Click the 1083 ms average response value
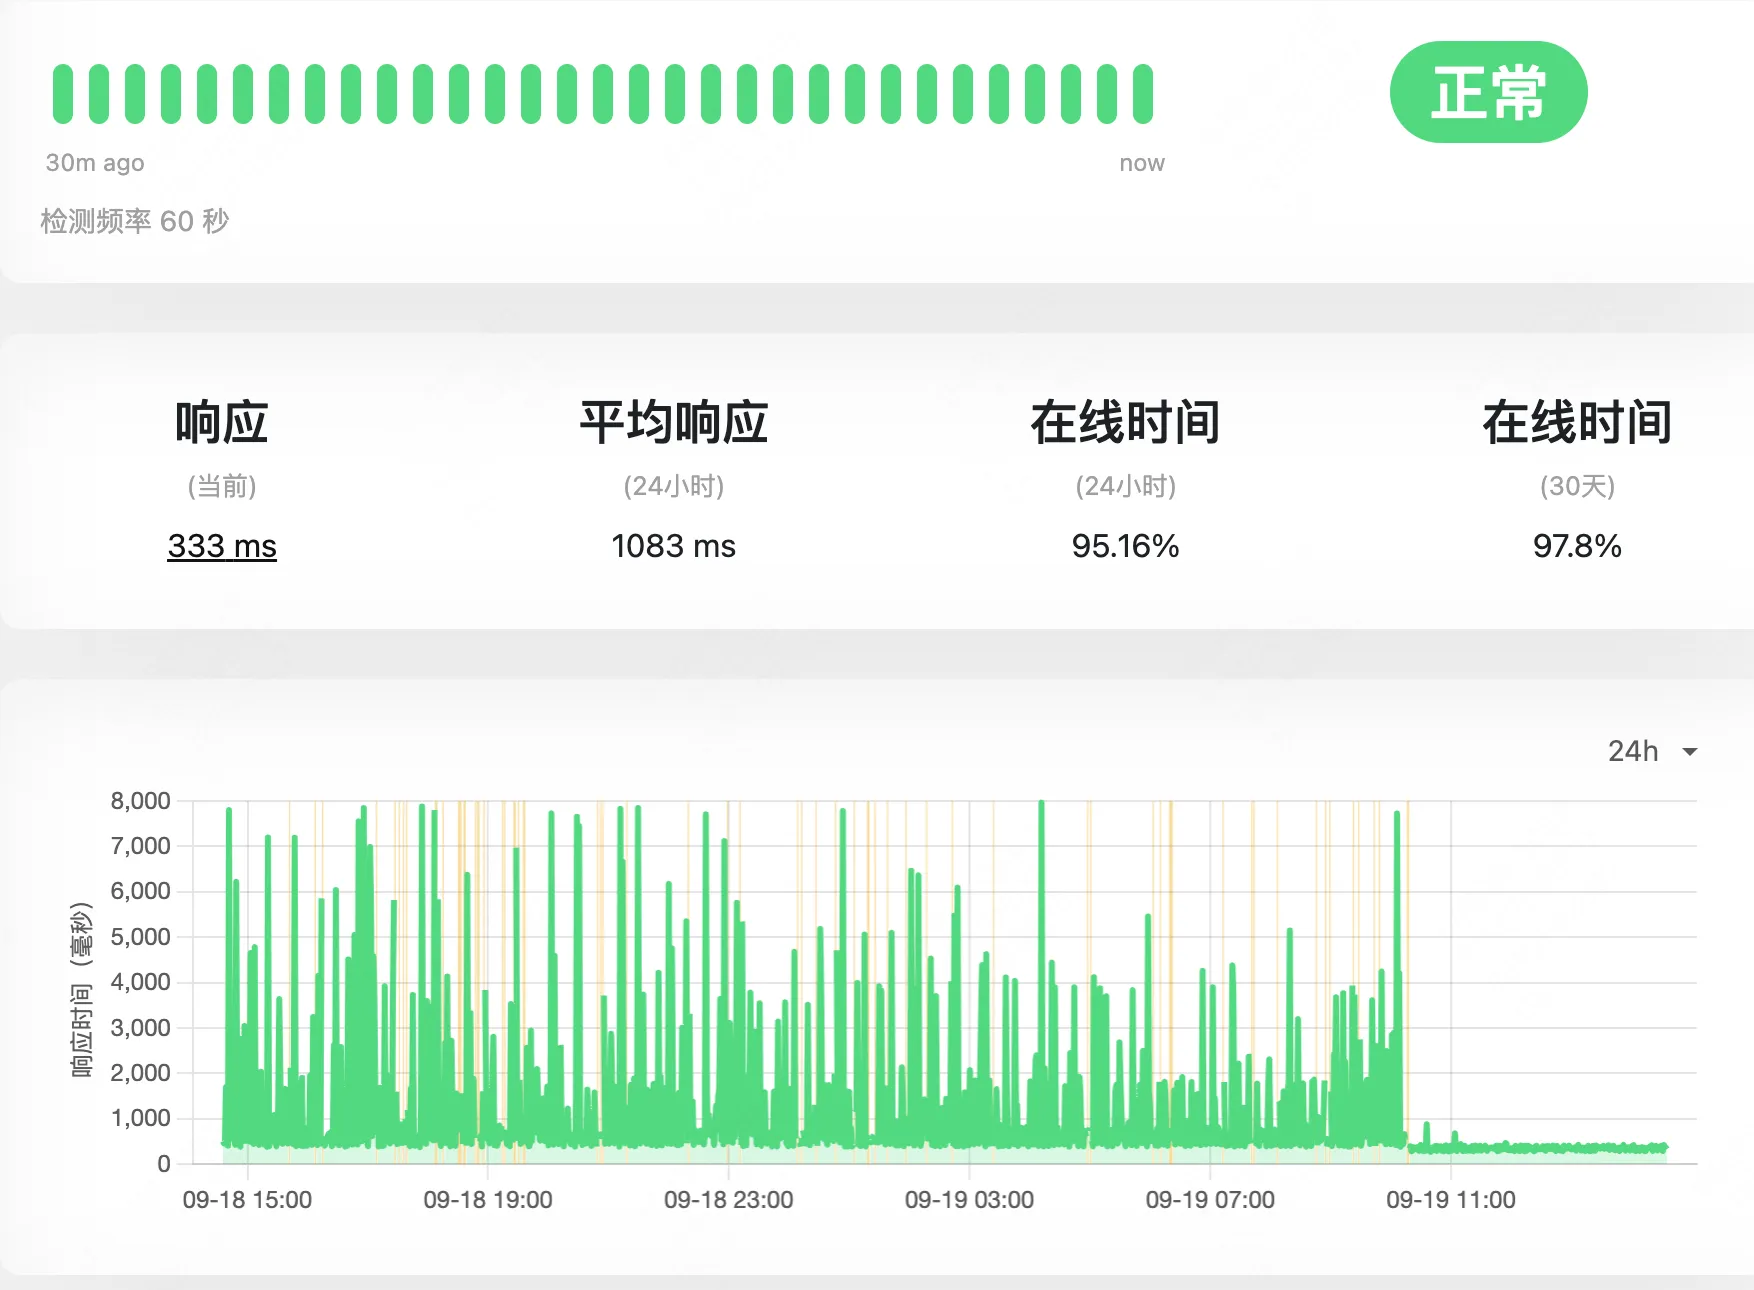The height and width of the screenshot is (1290, 1754). pos(673,546)
